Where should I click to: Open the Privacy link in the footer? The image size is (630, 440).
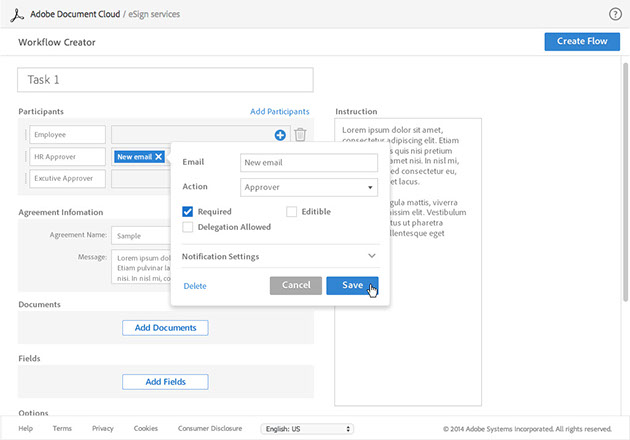pos(102,429)
